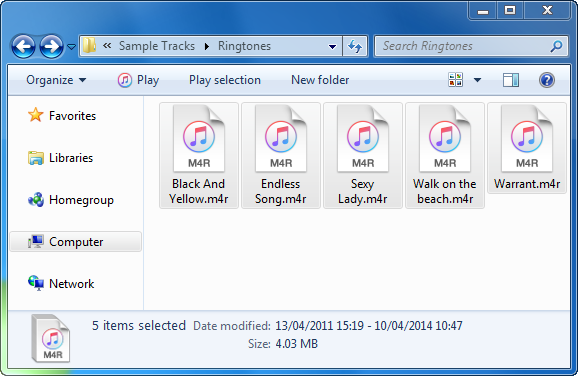Click the Libraries folder icon
Image resolution: width=578 pixels, height=376 pixels.
(36, 158)
